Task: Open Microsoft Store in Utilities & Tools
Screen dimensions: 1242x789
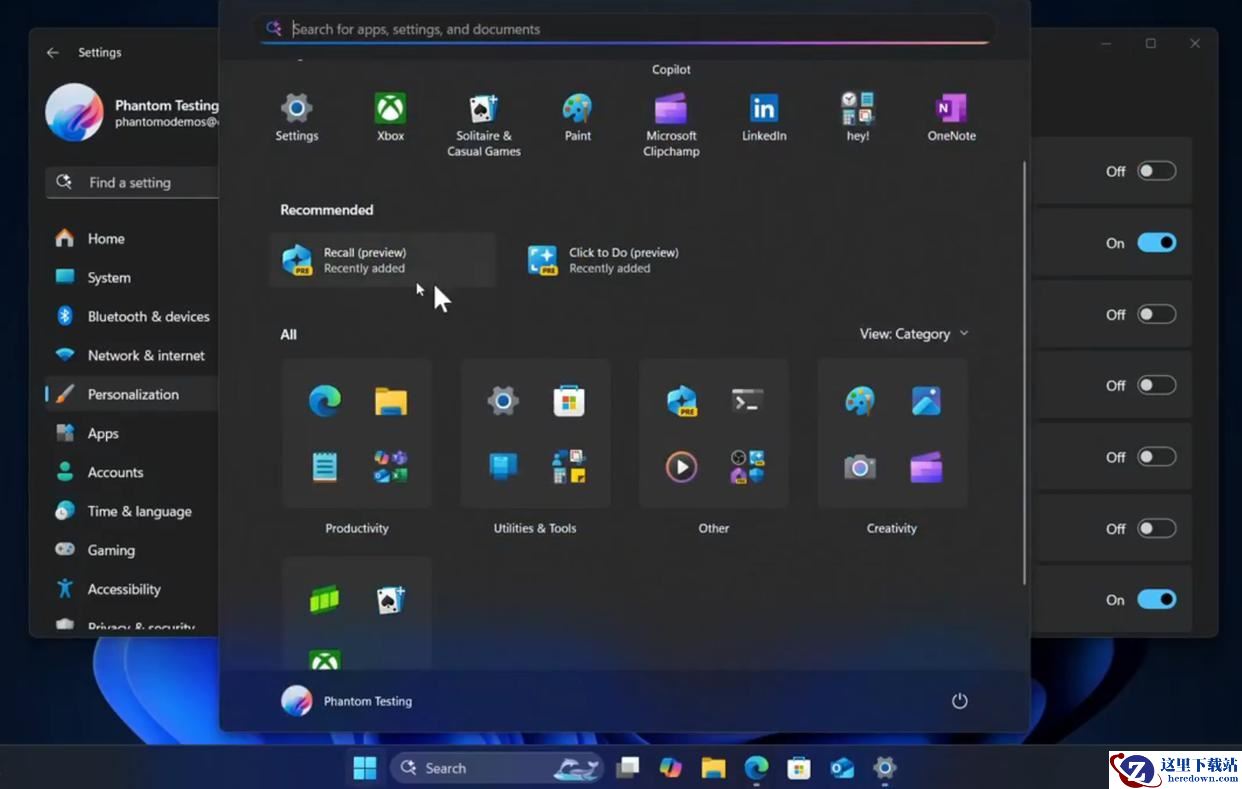Action: [569, 401]
